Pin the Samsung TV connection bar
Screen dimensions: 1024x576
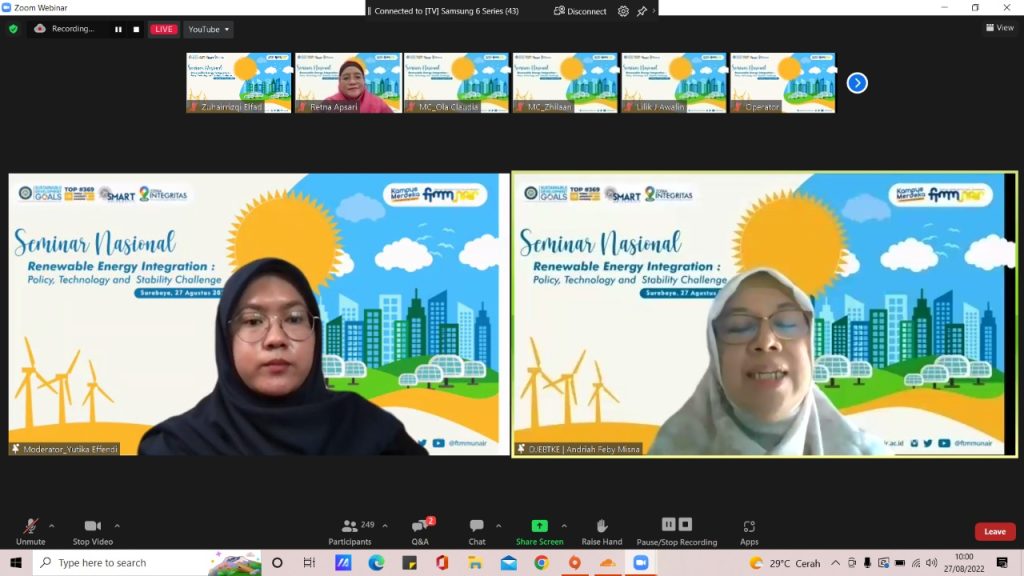coord(642,11)
